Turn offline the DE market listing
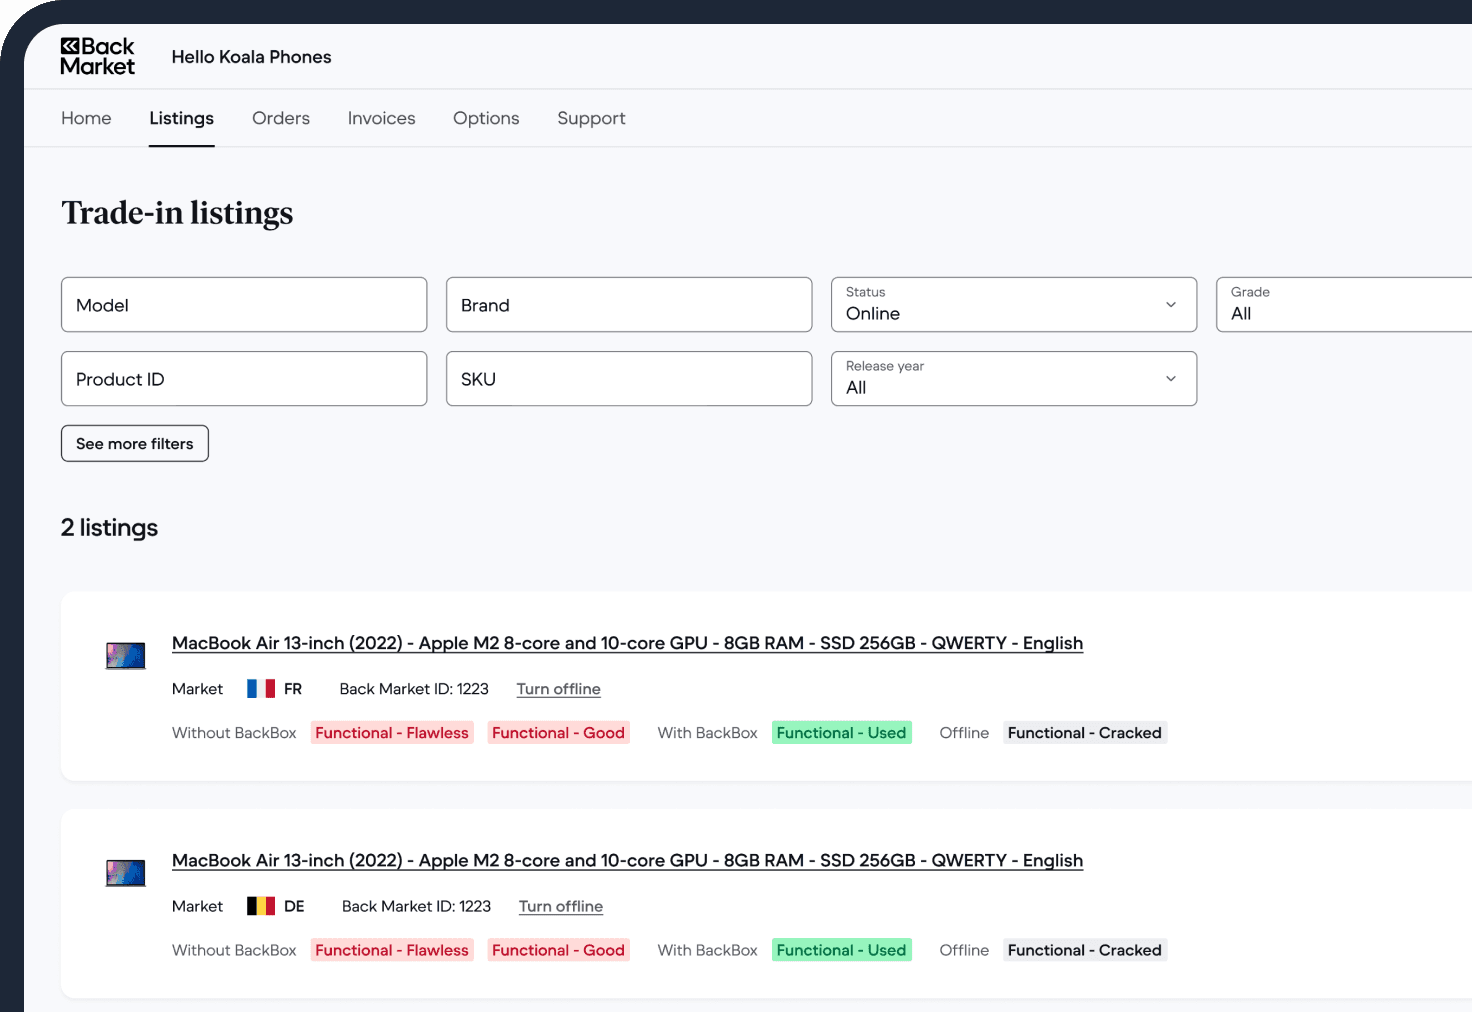This screenshot has width=1472, height=1012. (x=561, y=906)
